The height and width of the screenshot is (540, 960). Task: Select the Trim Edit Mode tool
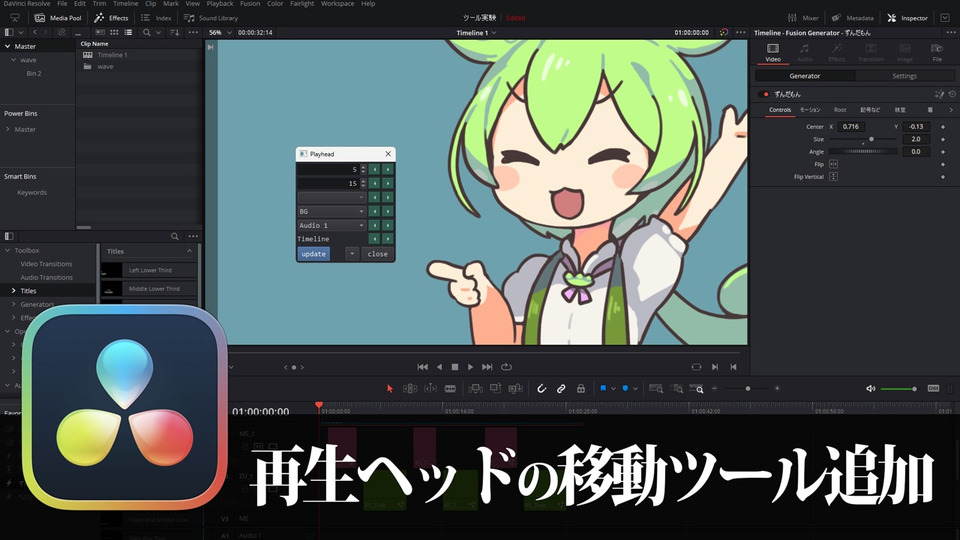point(410,388)
